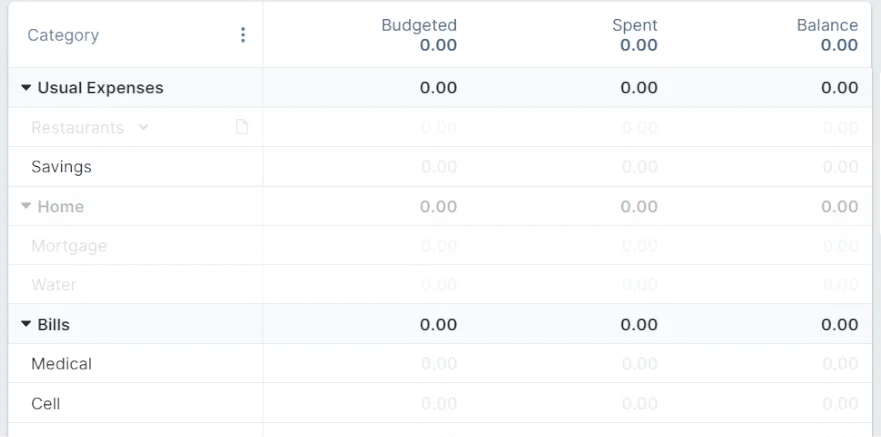The width and height of the screenshot is (881, 437).
Task: Select the Savings category name
Action: click(x=61, y=167)
